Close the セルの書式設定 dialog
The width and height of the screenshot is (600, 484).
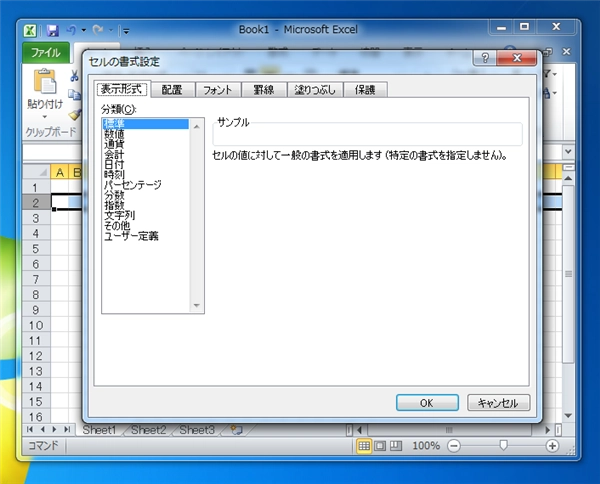(x=517, y=58)
